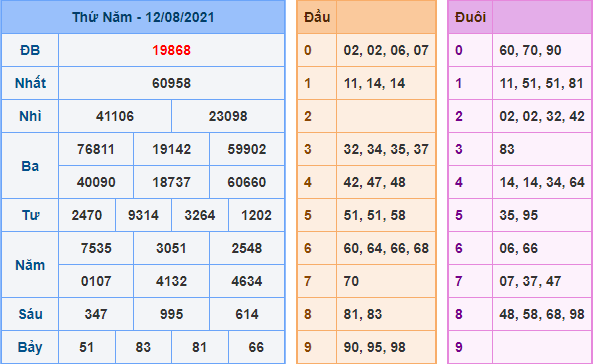Image resolution: width=593 pixels, height=364 pixels.
Task: Click the 'Đầu' column header
Action: [317, 17]
